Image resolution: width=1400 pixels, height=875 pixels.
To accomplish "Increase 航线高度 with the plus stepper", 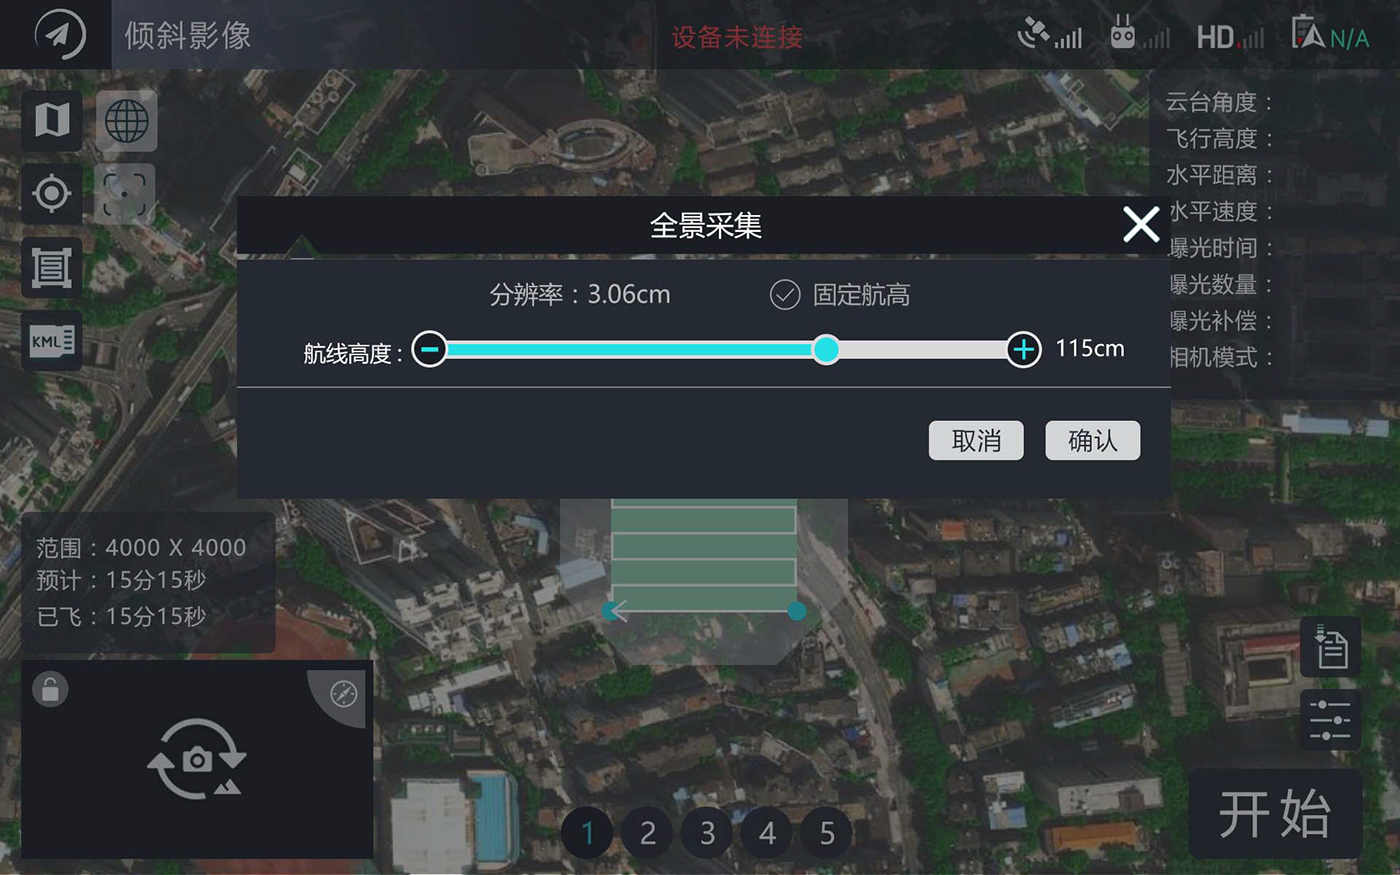I will (x=1022, y=350).
